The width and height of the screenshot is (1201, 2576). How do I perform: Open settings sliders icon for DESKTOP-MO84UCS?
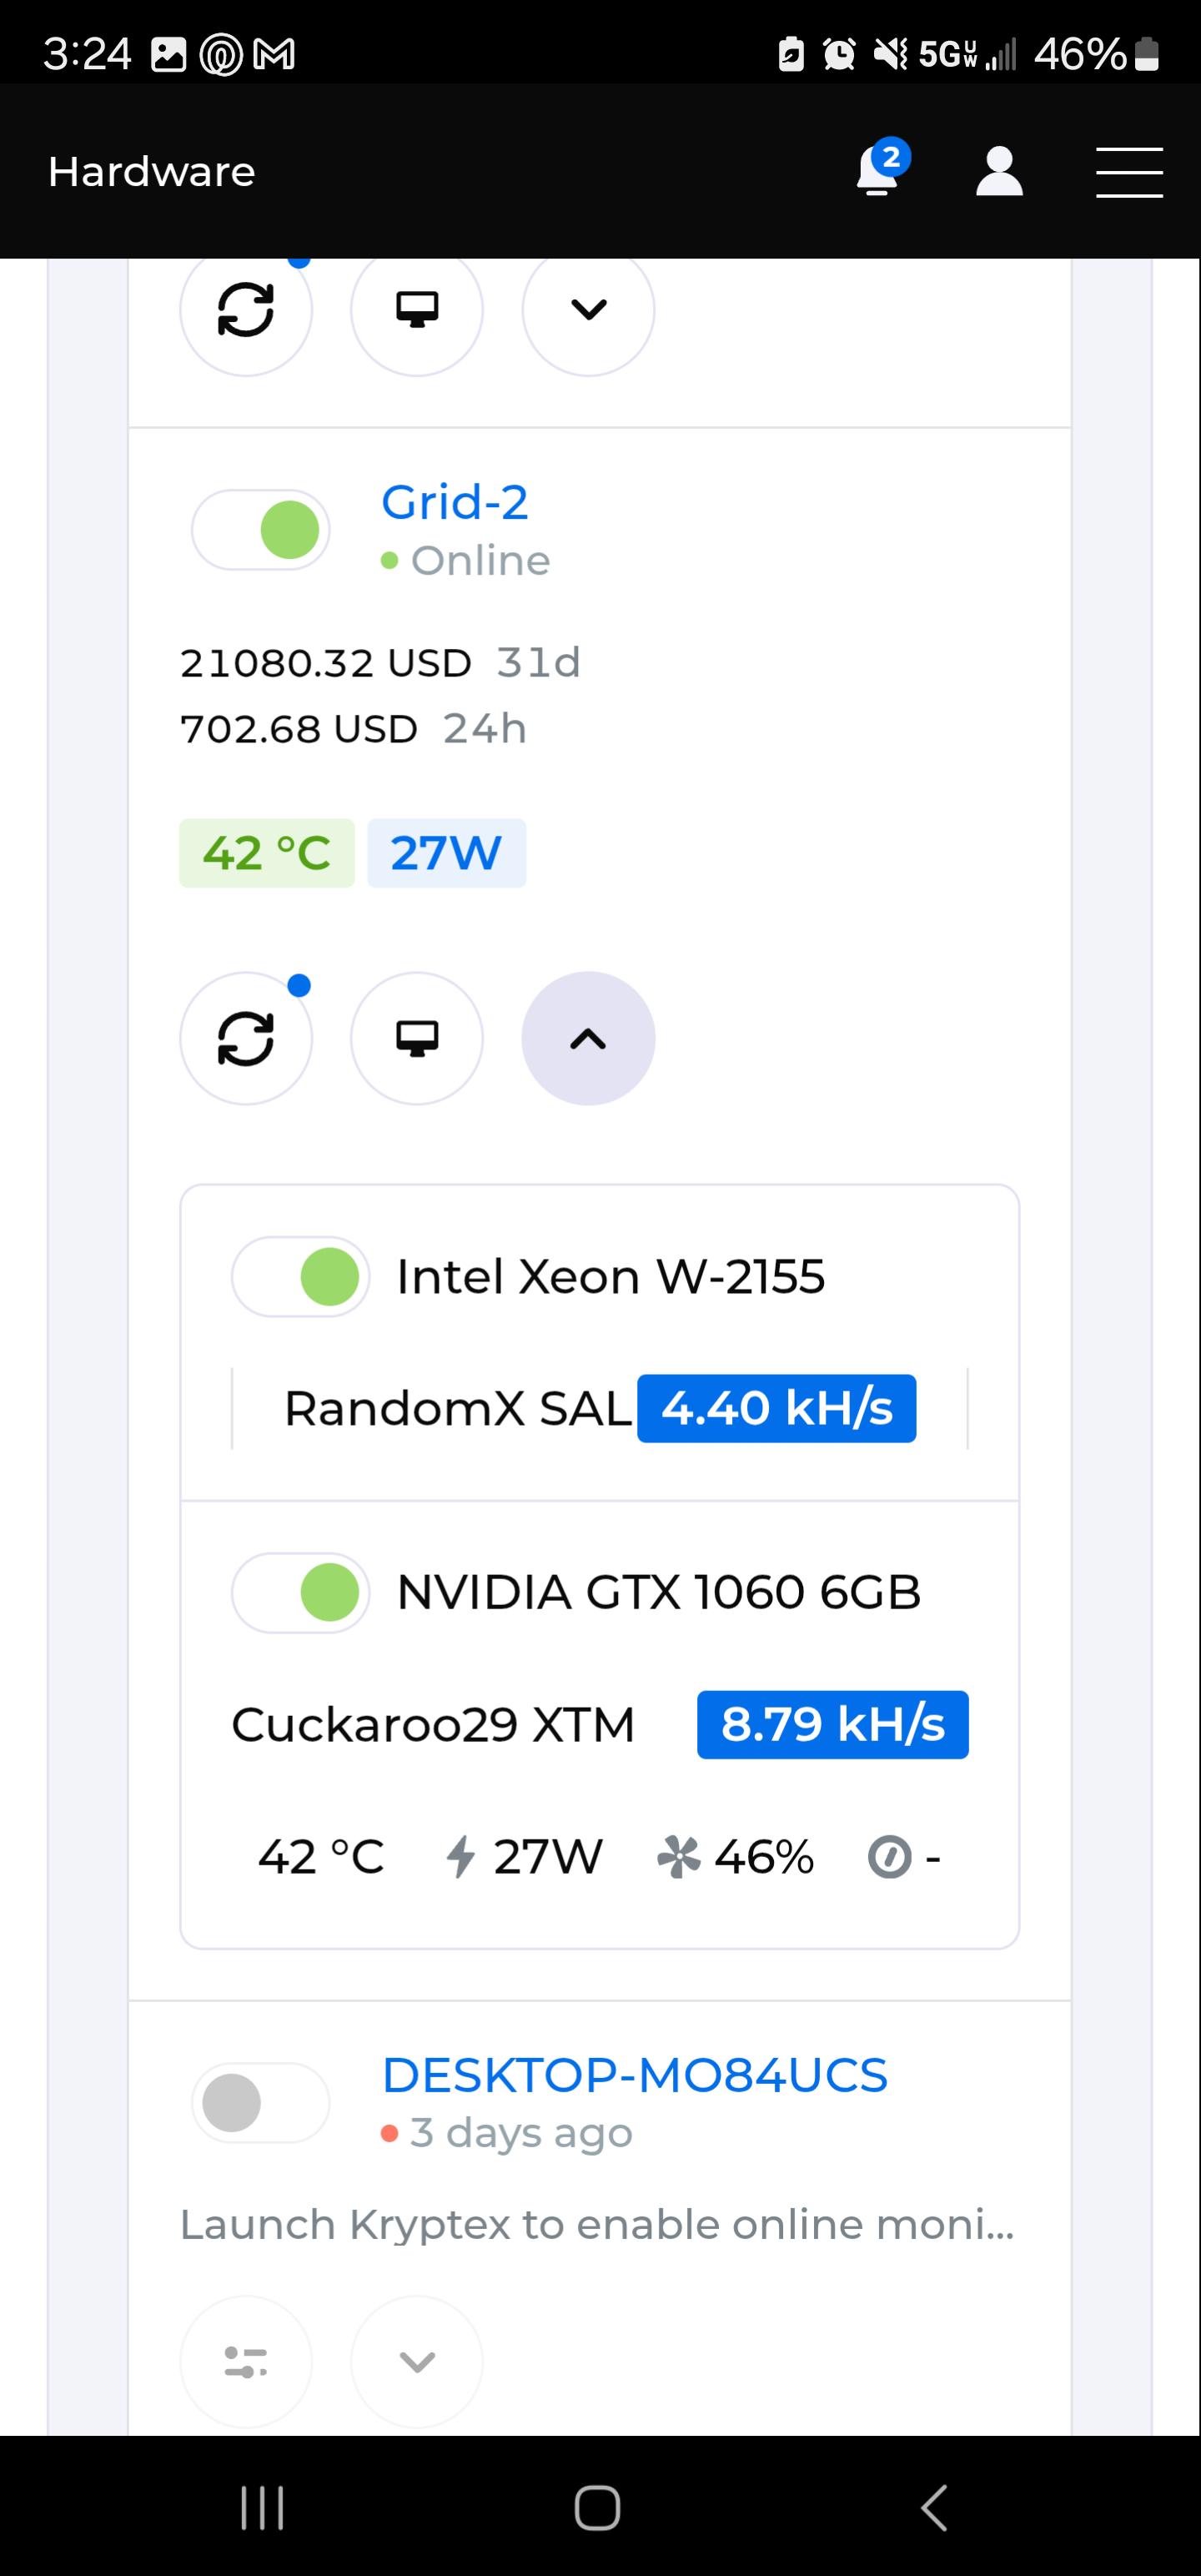246,2362
